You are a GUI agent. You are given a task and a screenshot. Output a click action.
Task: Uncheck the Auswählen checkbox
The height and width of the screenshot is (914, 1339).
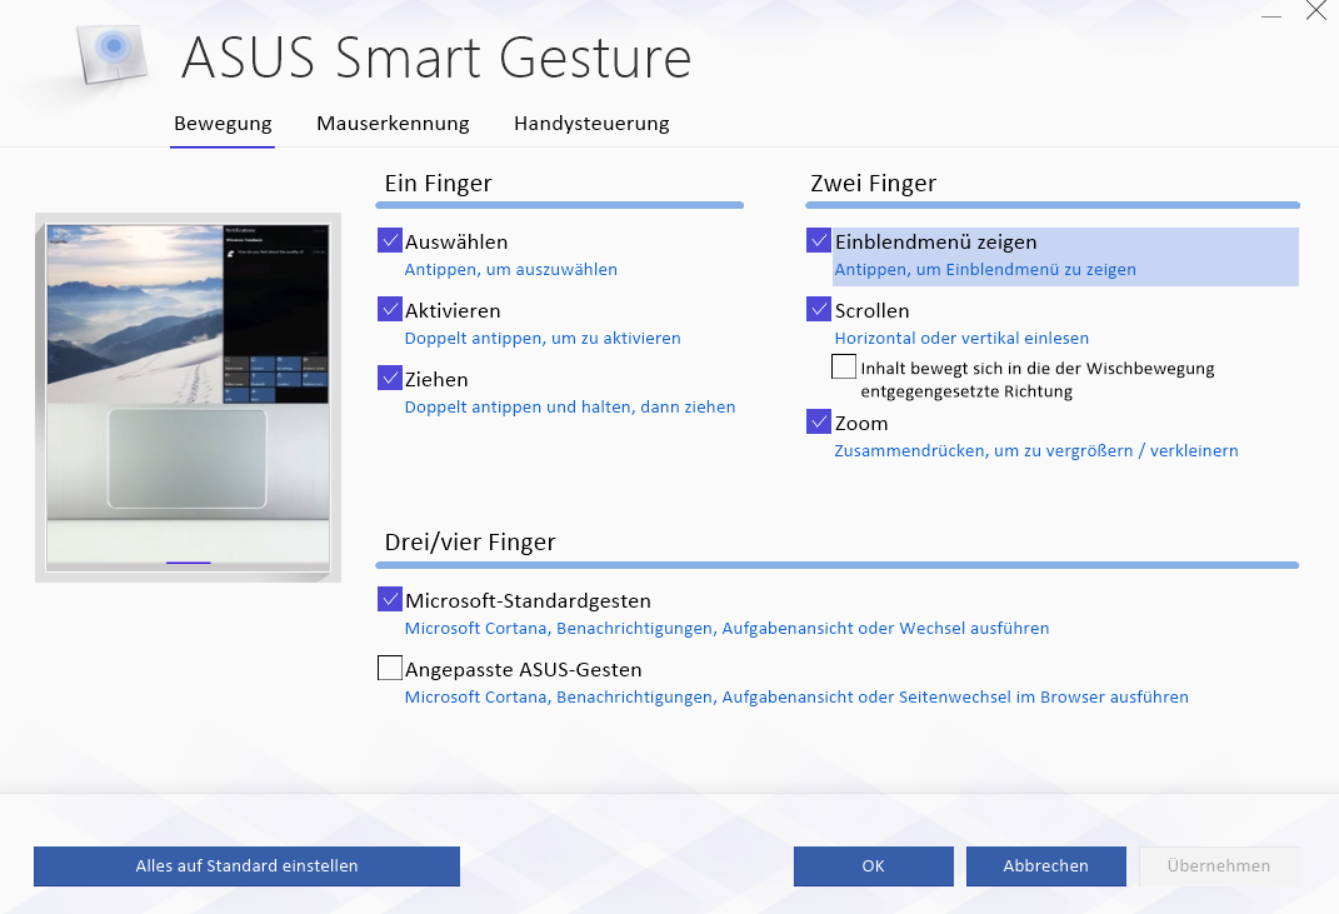pos(390,240)
